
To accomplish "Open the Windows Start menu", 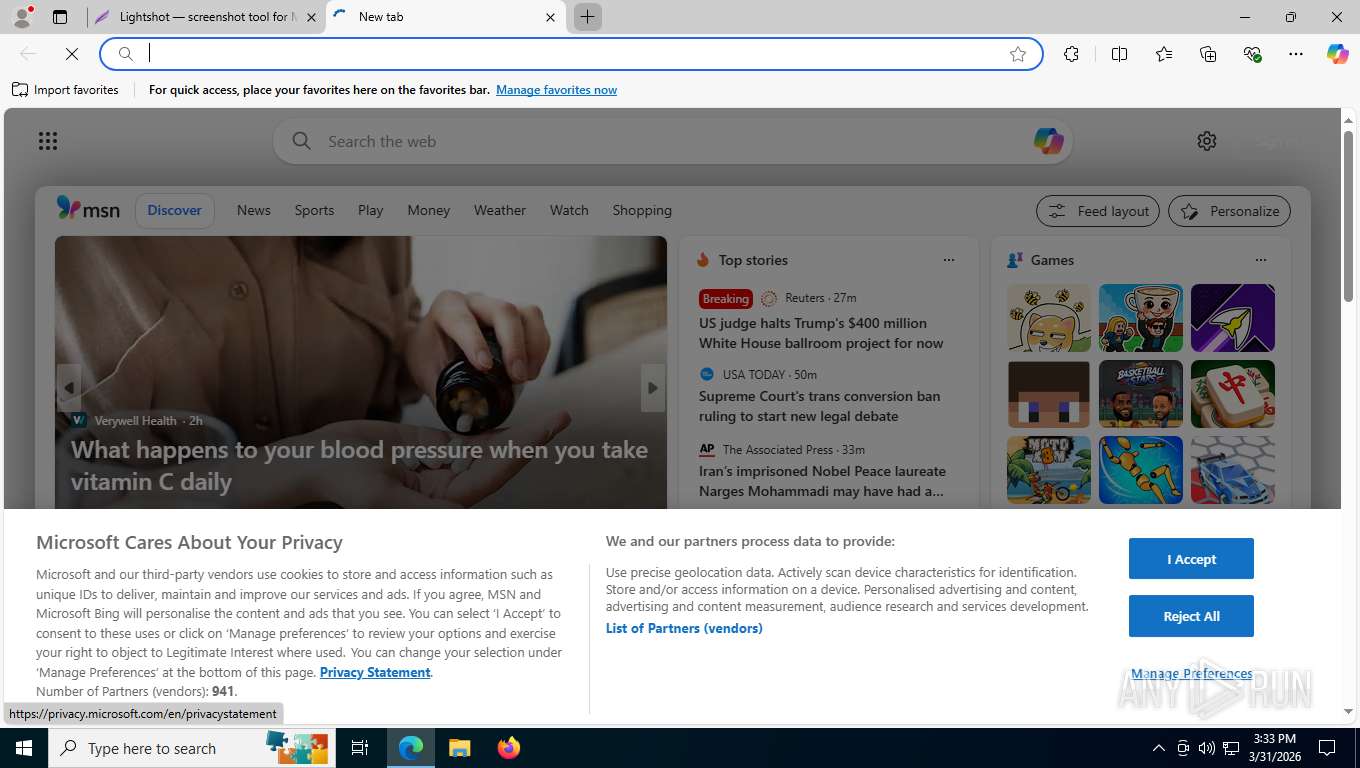I will (x=23, y=748).
